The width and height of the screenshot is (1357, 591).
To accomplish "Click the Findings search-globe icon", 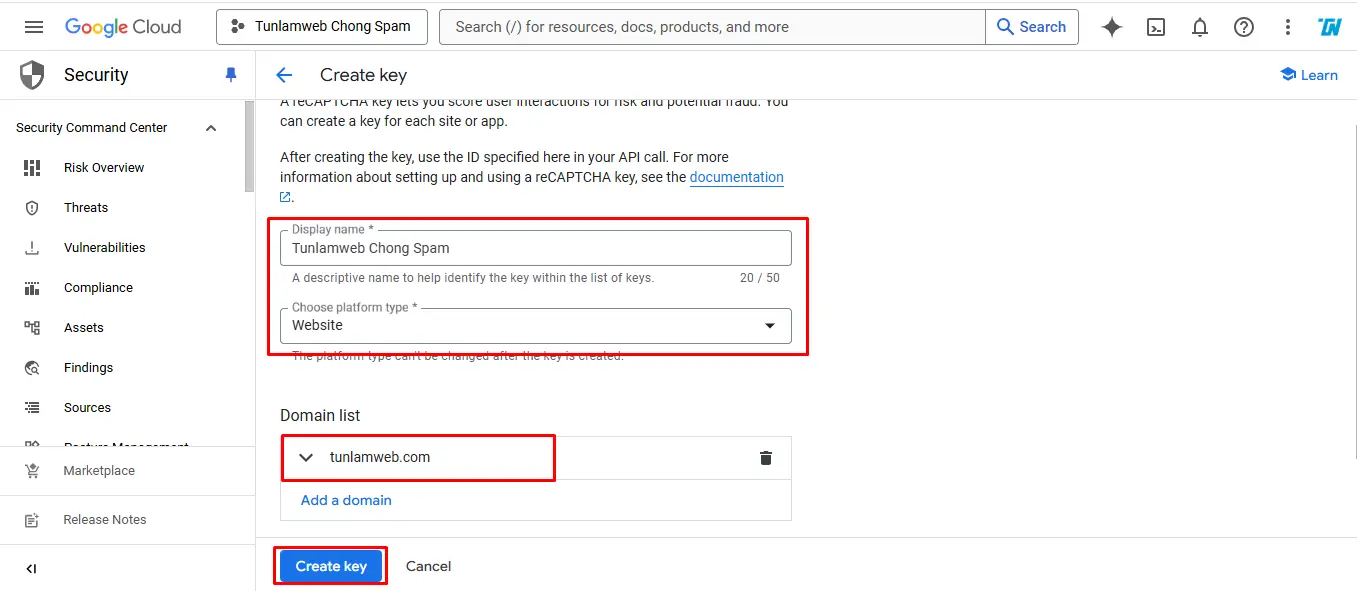I will pos(32,368).
